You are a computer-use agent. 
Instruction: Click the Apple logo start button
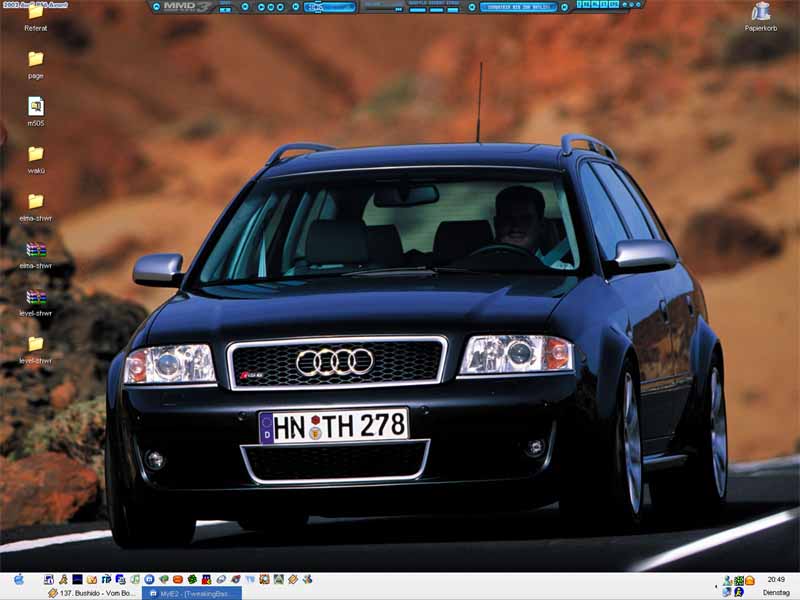[x=19, y=580]
